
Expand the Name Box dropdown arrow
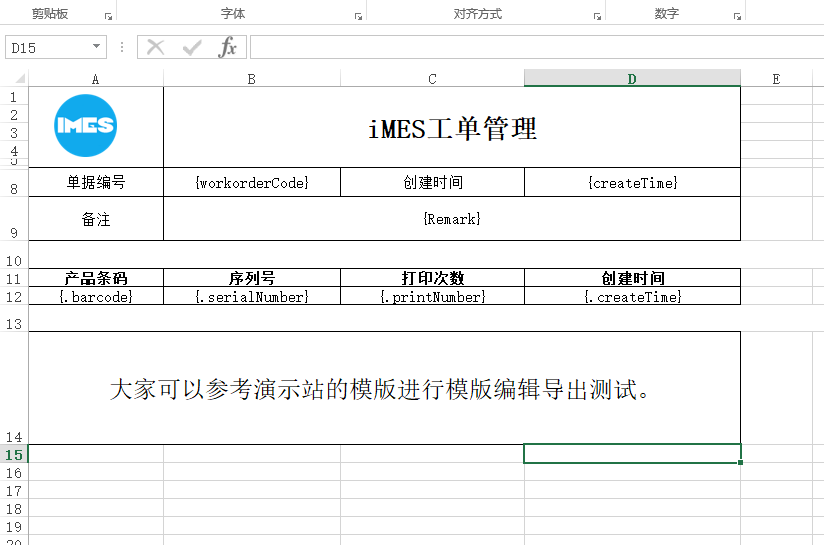96,46
